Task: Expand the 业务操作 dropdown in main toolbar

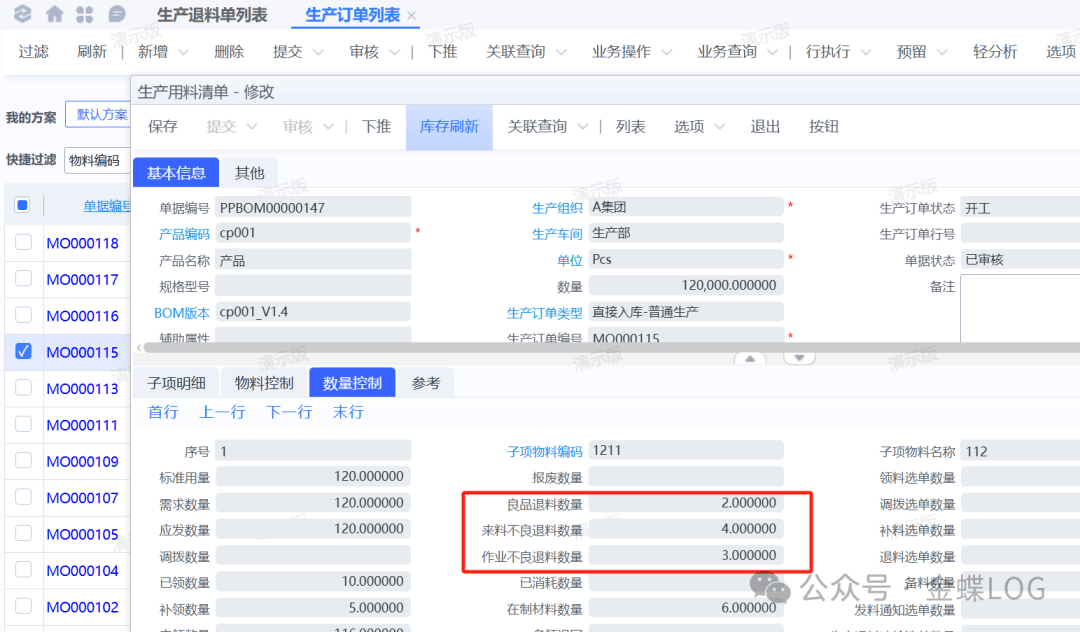Action: (632, 52)
